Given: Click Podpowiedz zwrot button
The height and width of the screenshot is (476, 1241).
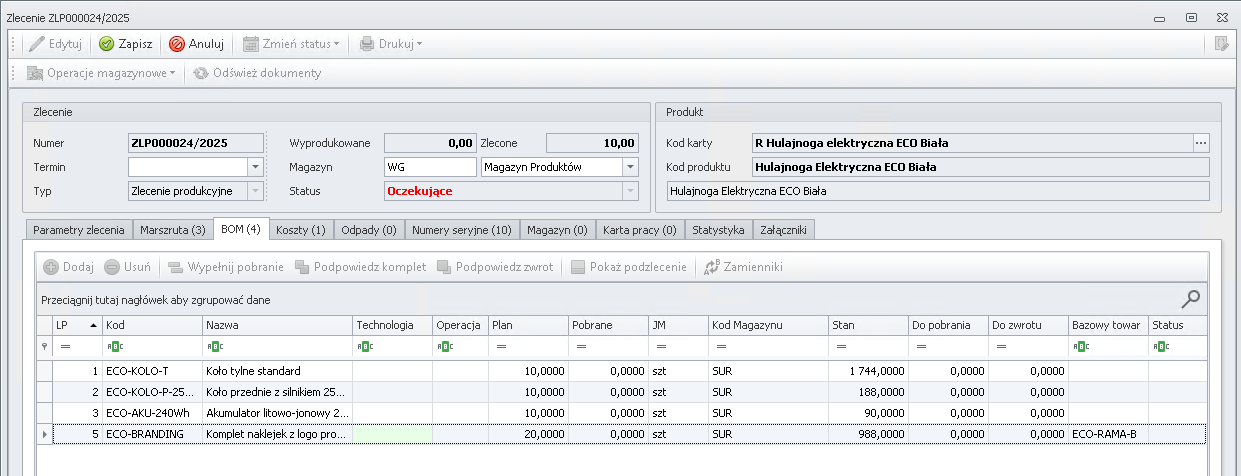Looking at the screenshot, I should point(495,267).
